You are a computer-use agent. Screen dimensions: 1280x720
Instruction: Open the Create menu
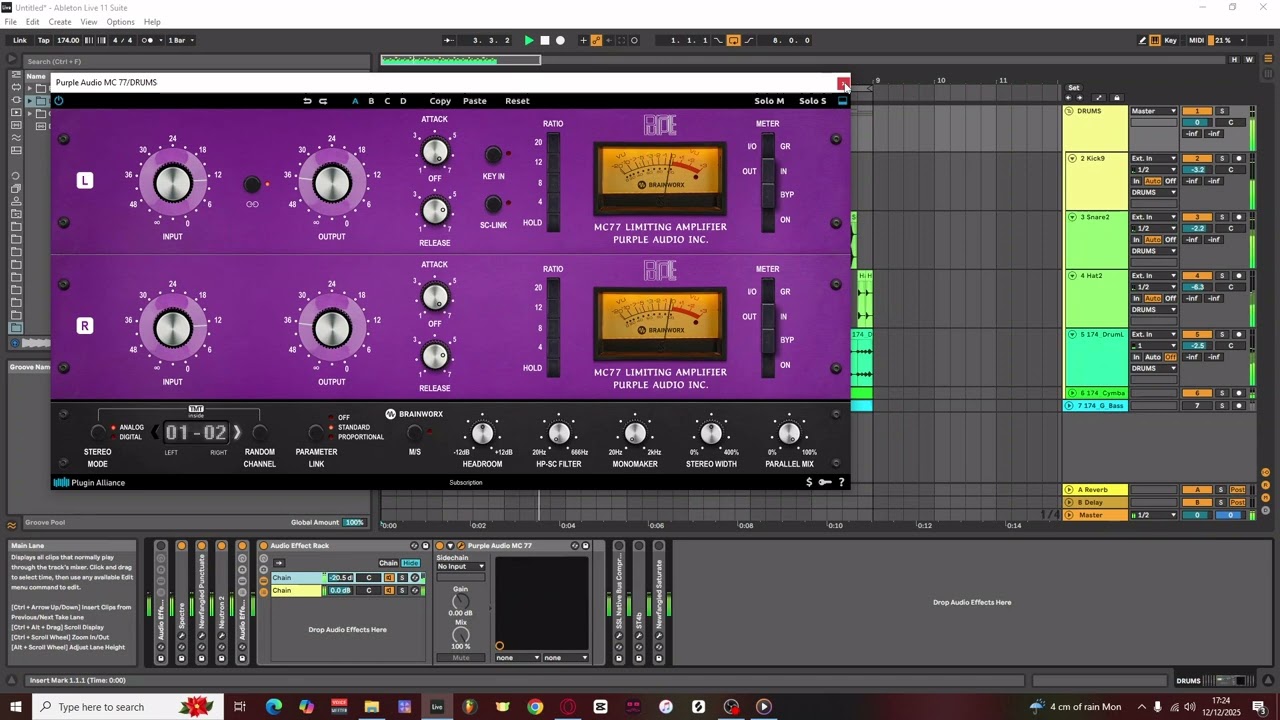60,22
